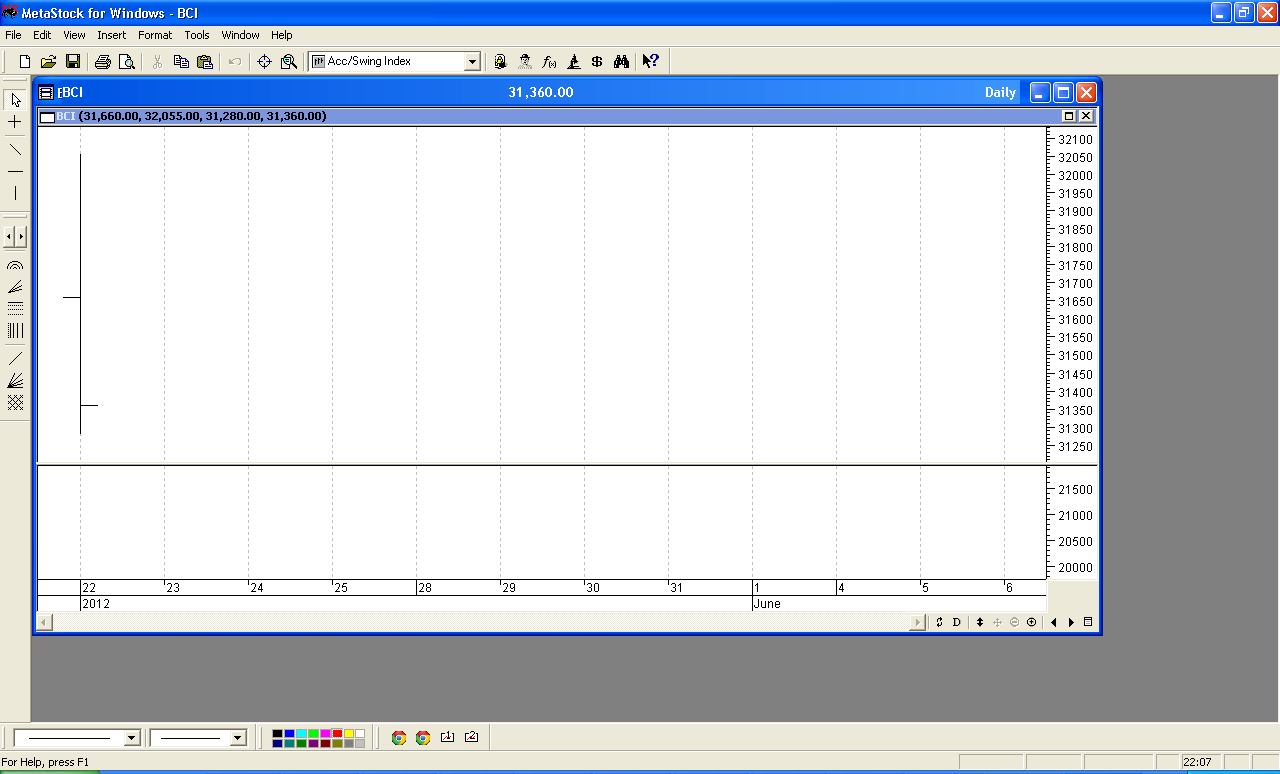Open the Acc/Swing Index indicator dropdown

[x=472, y=62]
